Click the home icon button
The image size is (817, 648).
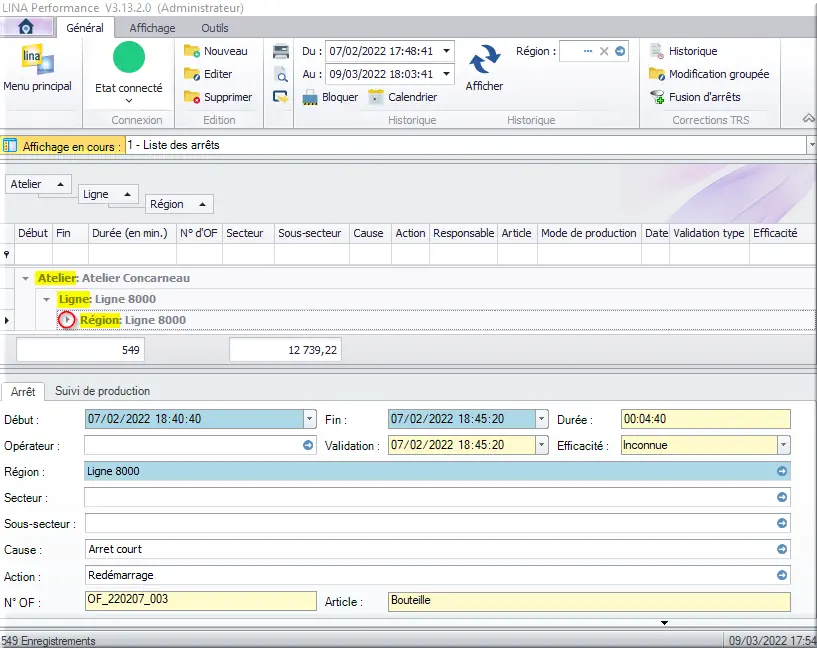(26, 27)
